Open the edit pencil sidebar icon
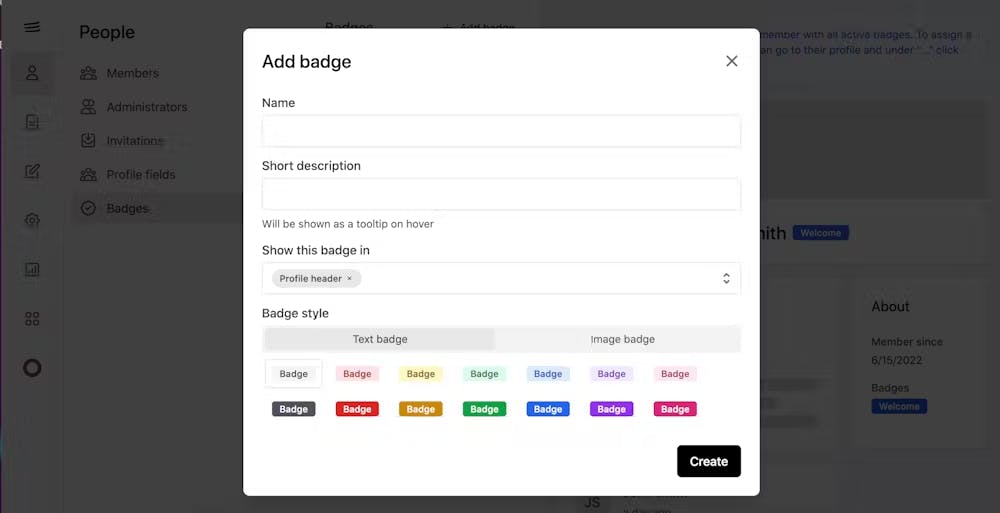 click(32, 171)
